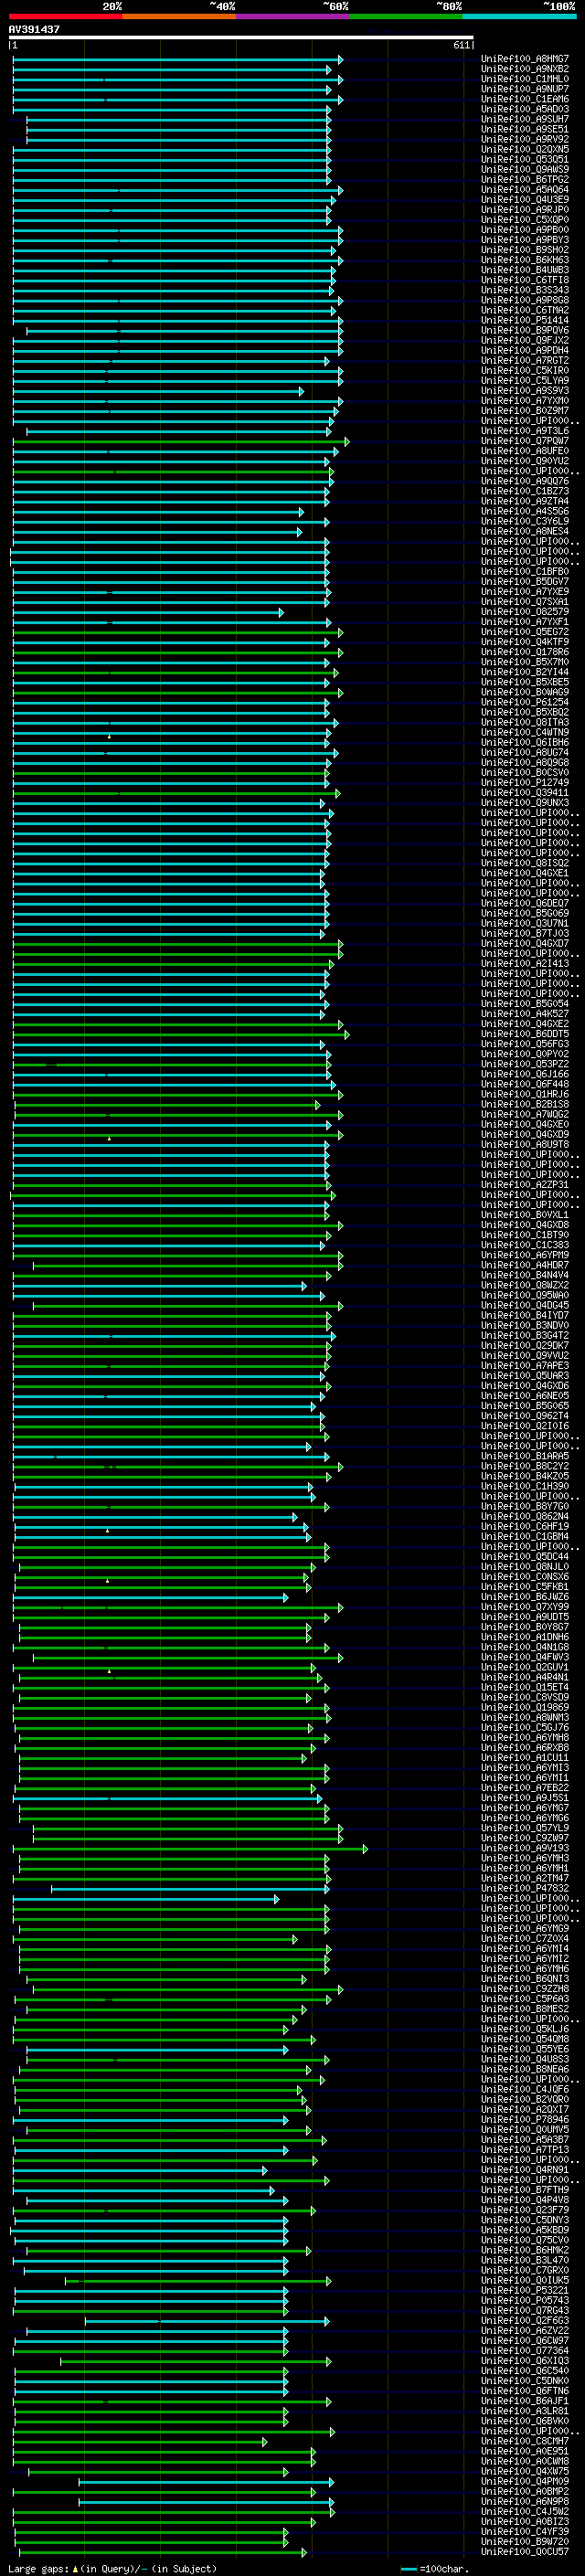Click hit UniRef100_Q962T4

tap(525, 1416)
